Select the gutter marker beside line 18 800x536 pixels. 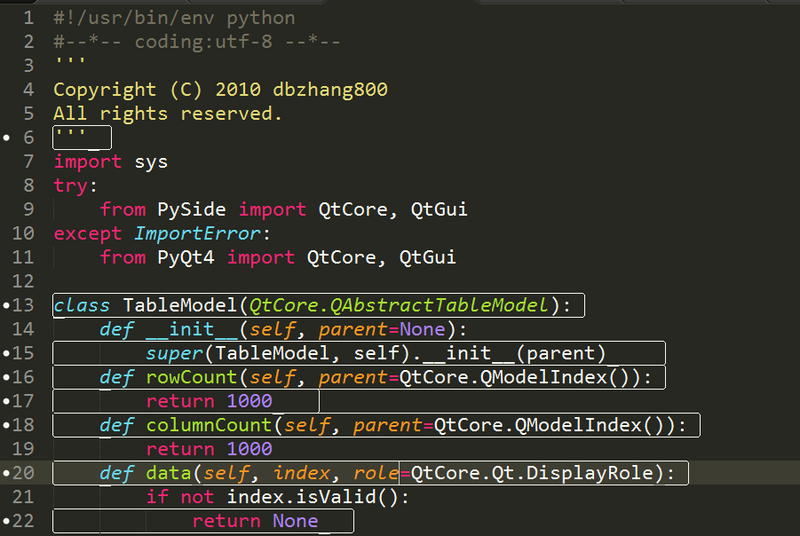point(6,426)
